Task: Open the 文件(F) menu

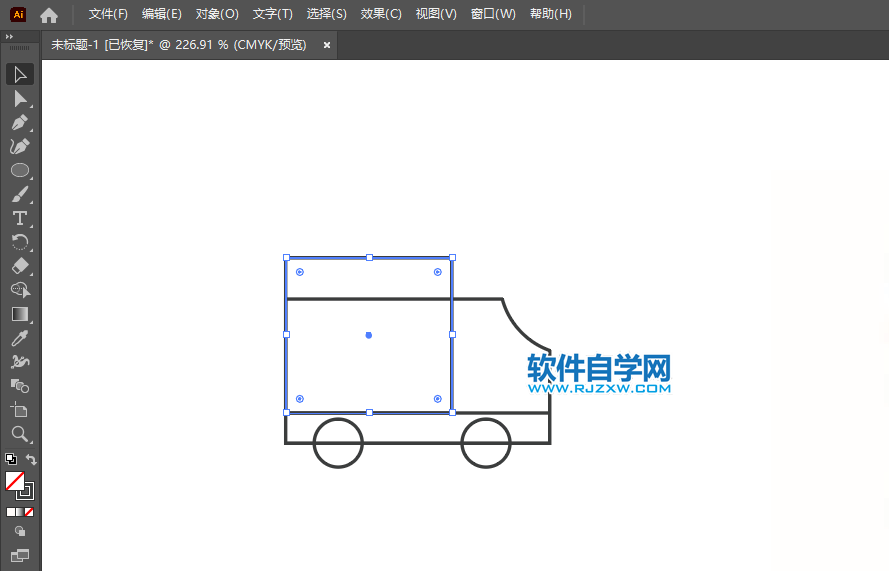Action: click(x=108, y=14)
